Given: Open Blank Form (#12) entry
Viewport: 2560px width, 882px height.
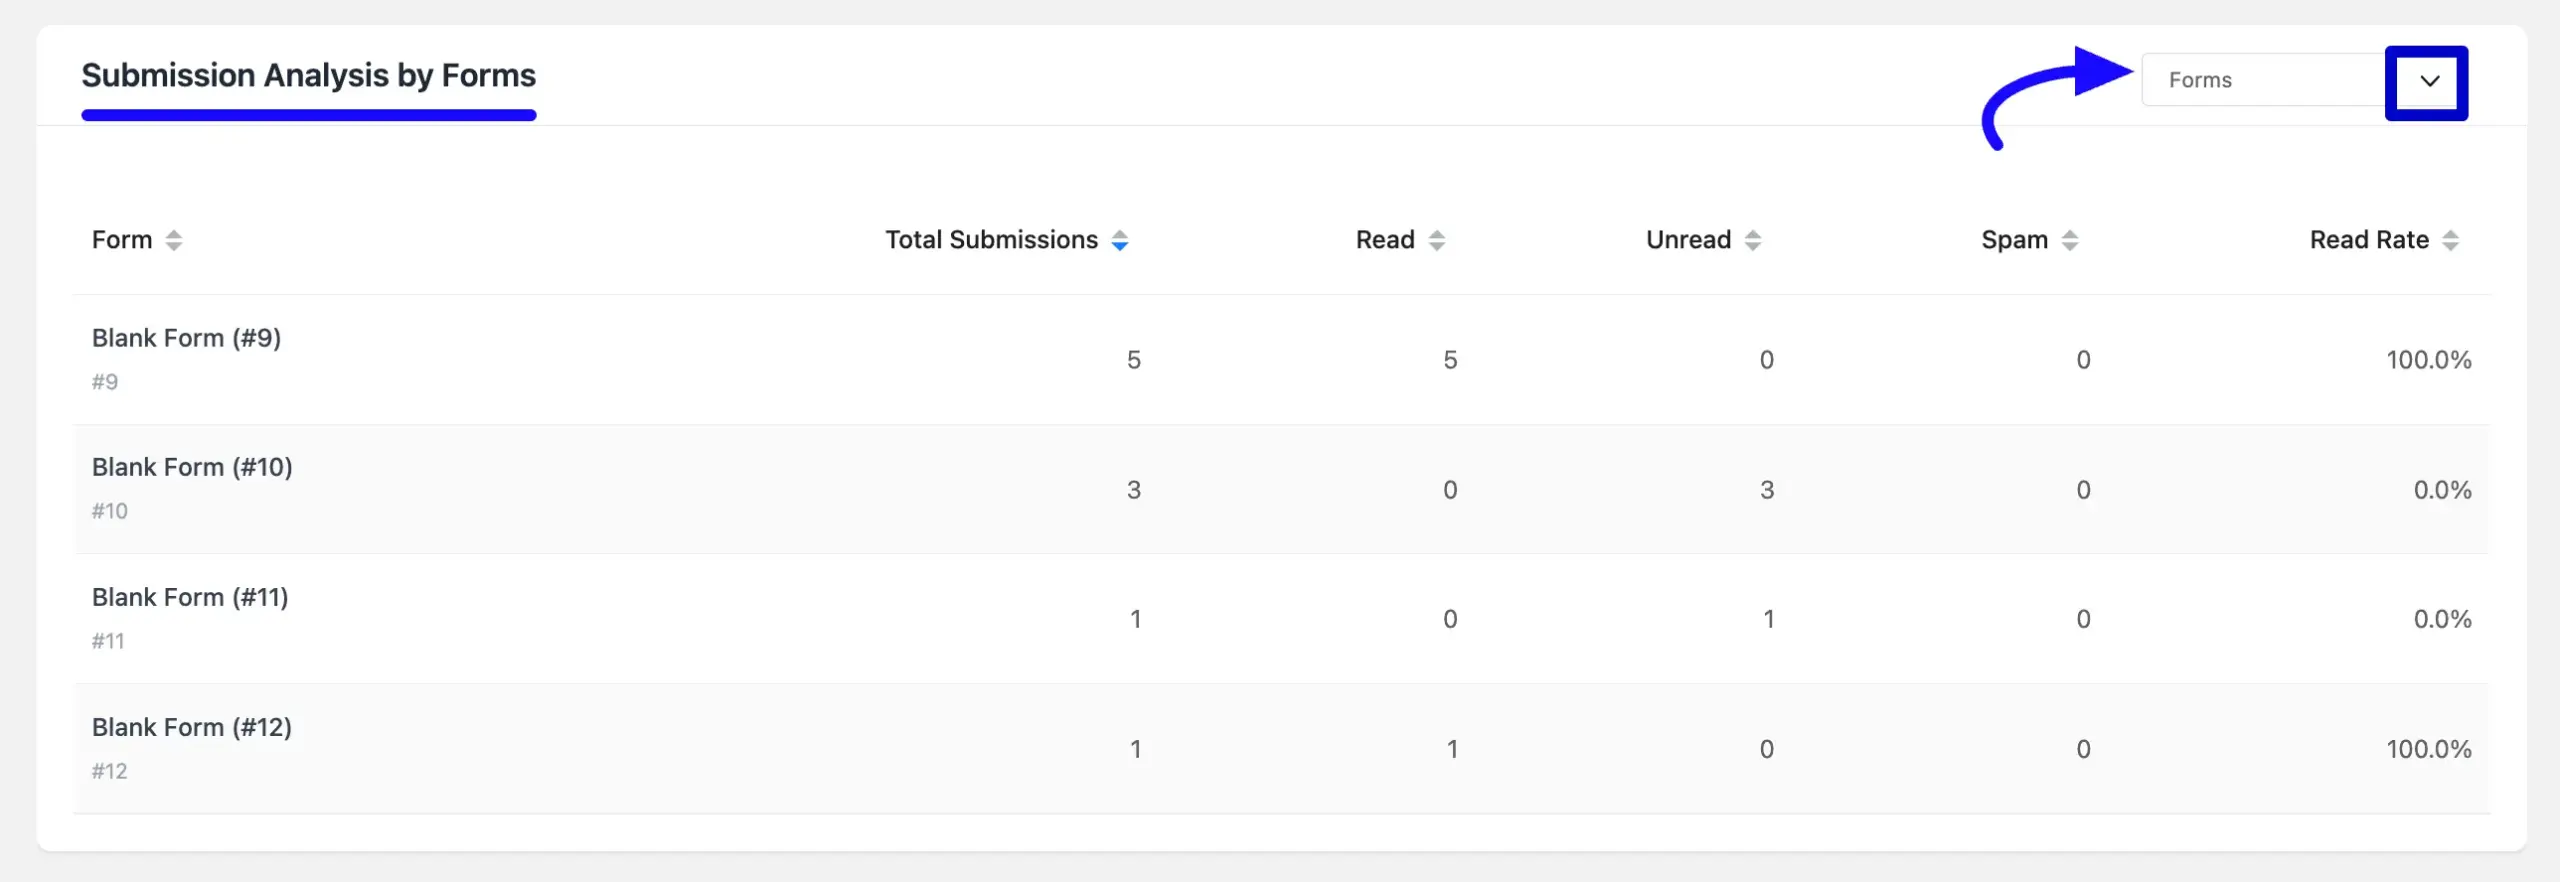Looking at the screenshot, I should (x=192, y=727).
